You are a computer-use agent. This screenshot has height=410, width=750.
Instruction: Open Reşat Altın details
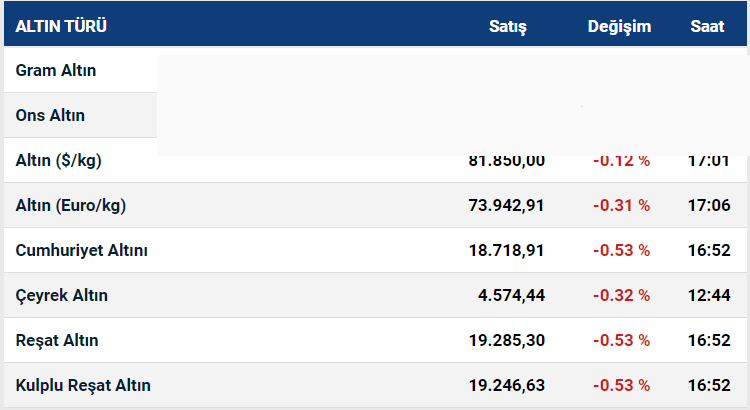click(57, 340)
